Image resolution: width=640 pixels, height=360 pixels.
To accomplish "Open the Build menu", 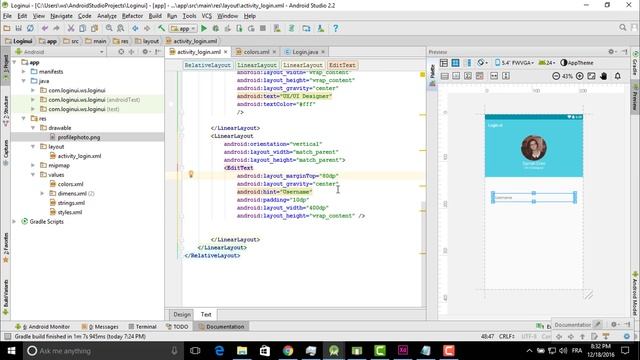I will pyautogui.click(x=155, y=16).
